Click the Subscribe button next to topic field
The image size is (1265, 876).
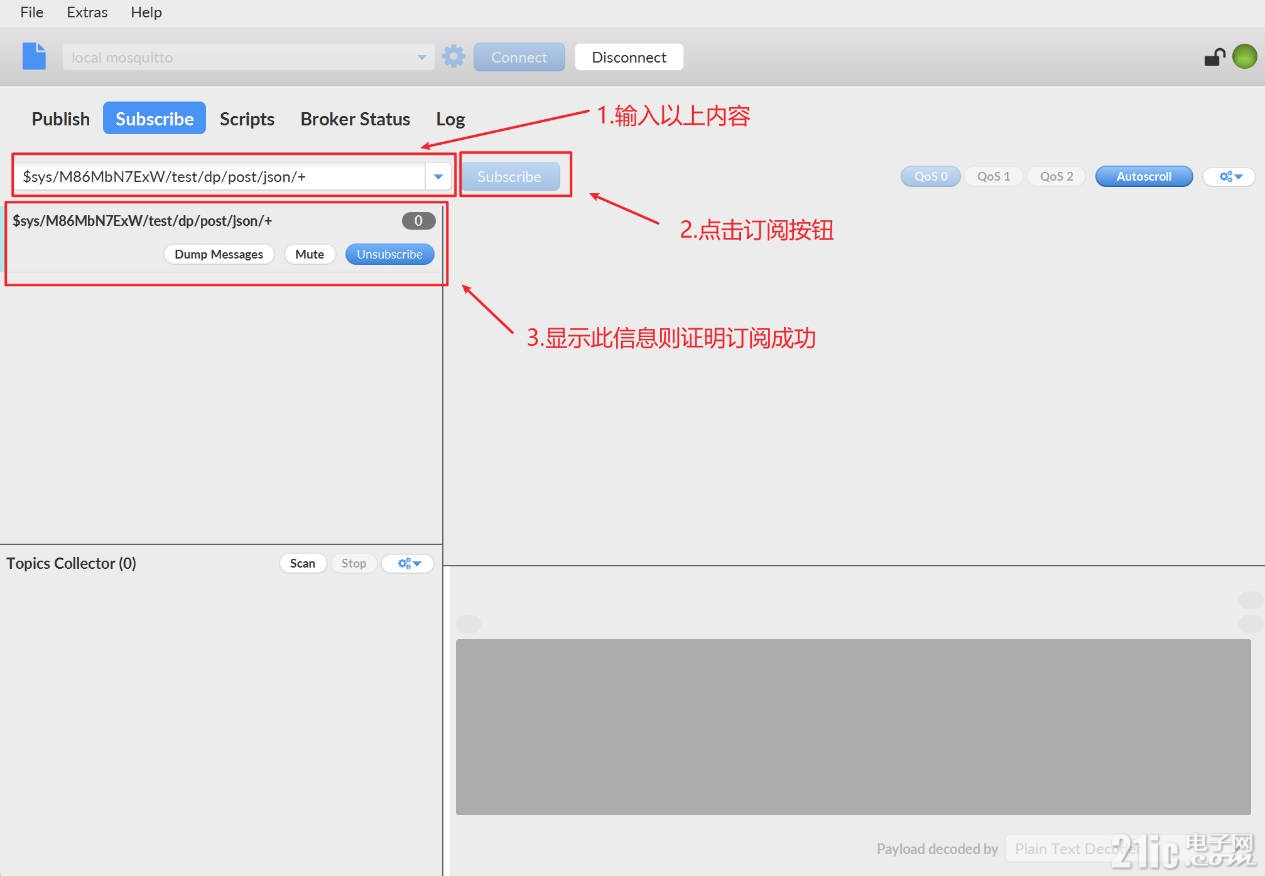(509, 176)
